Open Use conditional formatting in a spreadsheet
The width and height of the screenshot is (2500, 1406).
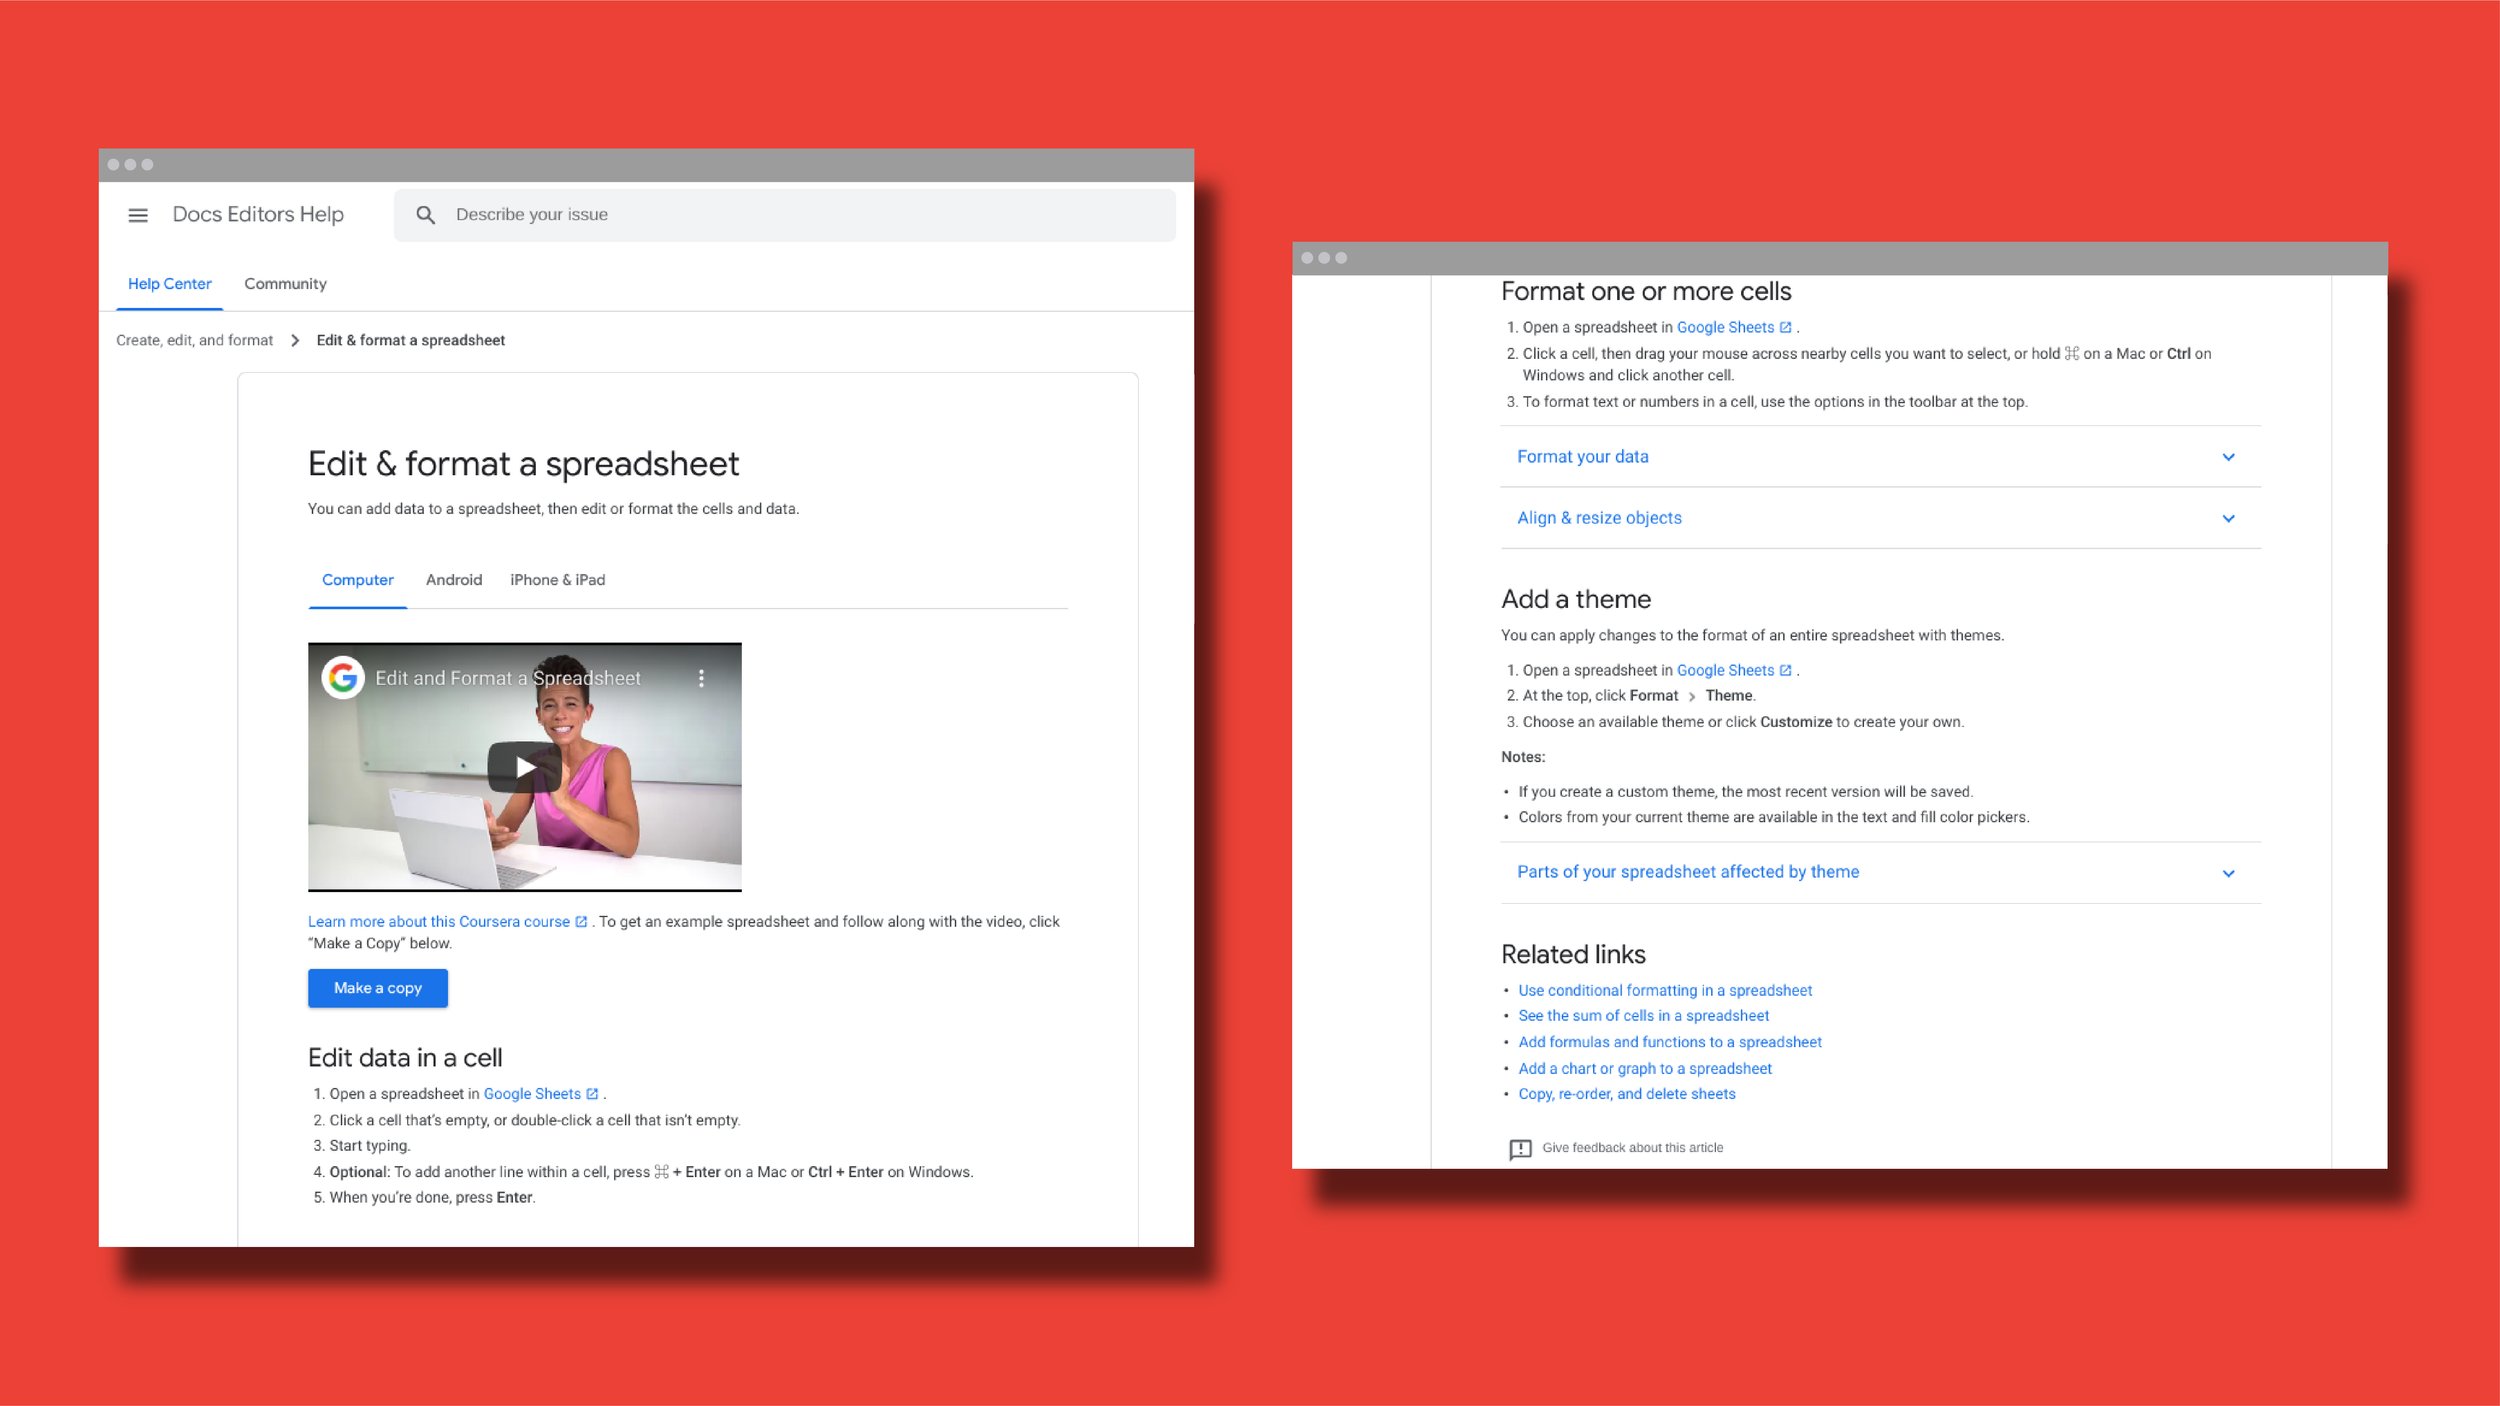click(1665, 990)
